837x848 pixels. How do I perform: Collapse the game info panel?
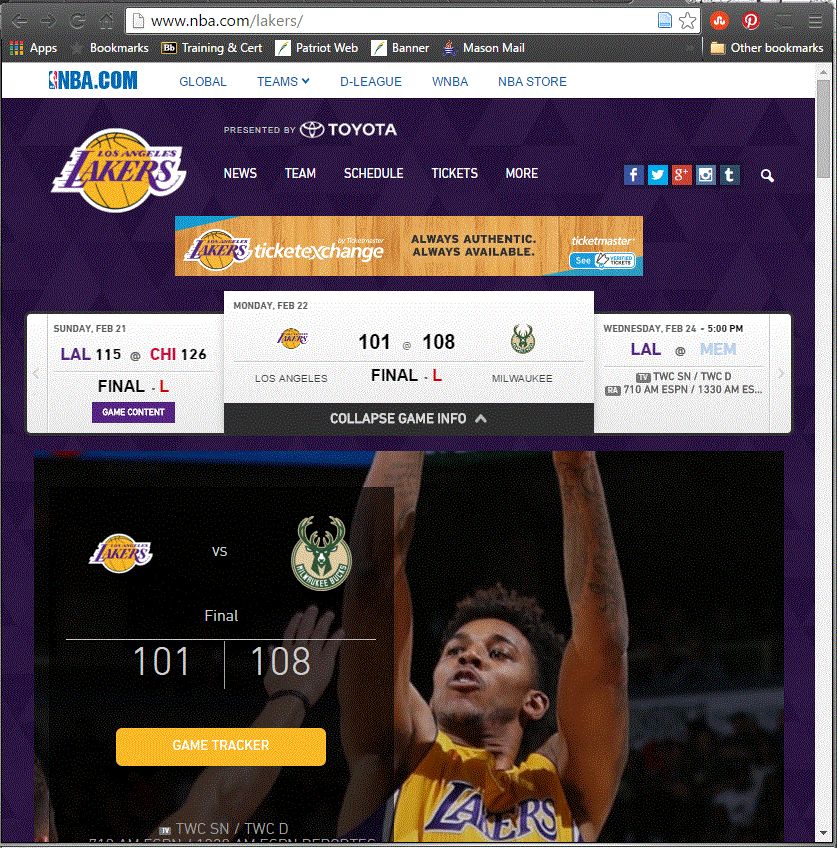click(x=409, y=419)
